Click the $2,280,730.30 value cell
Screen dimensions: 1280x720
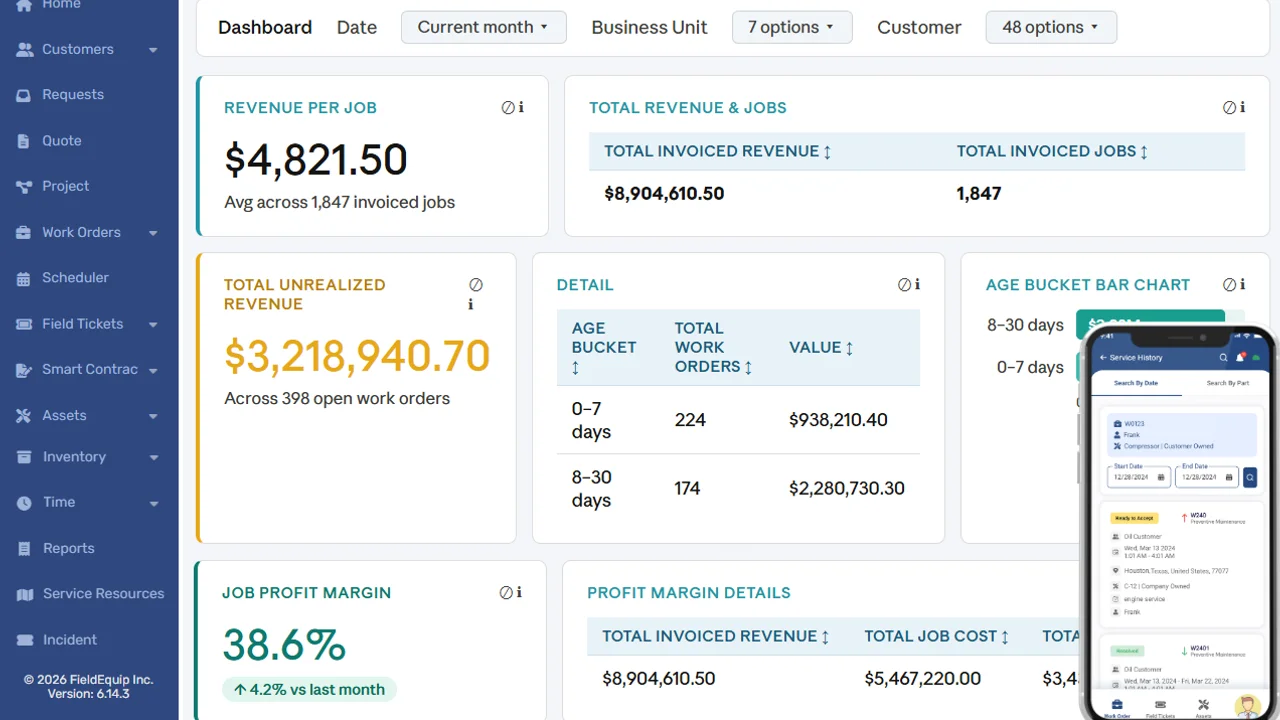coord(847,489)
